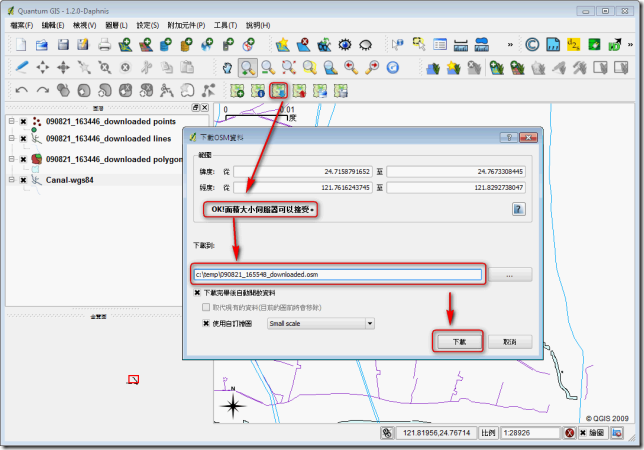
Task: Click the 下載 download button in the dialog
Action: coord(459,342)
